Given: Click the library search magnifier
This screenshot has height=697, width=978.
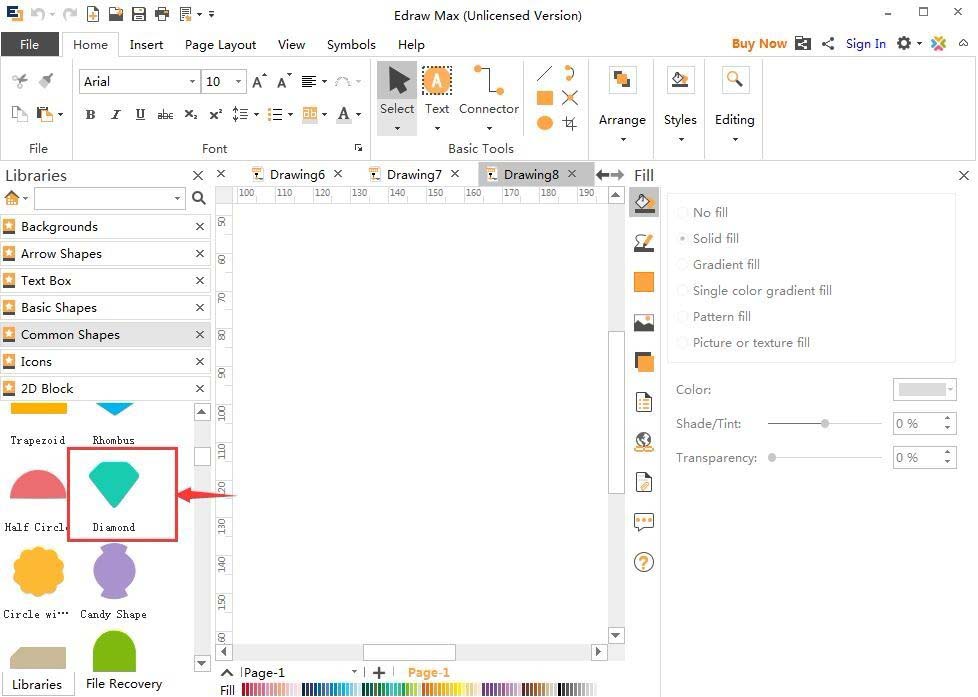Looking at the screenshot, I should click(x=199, y=198).
